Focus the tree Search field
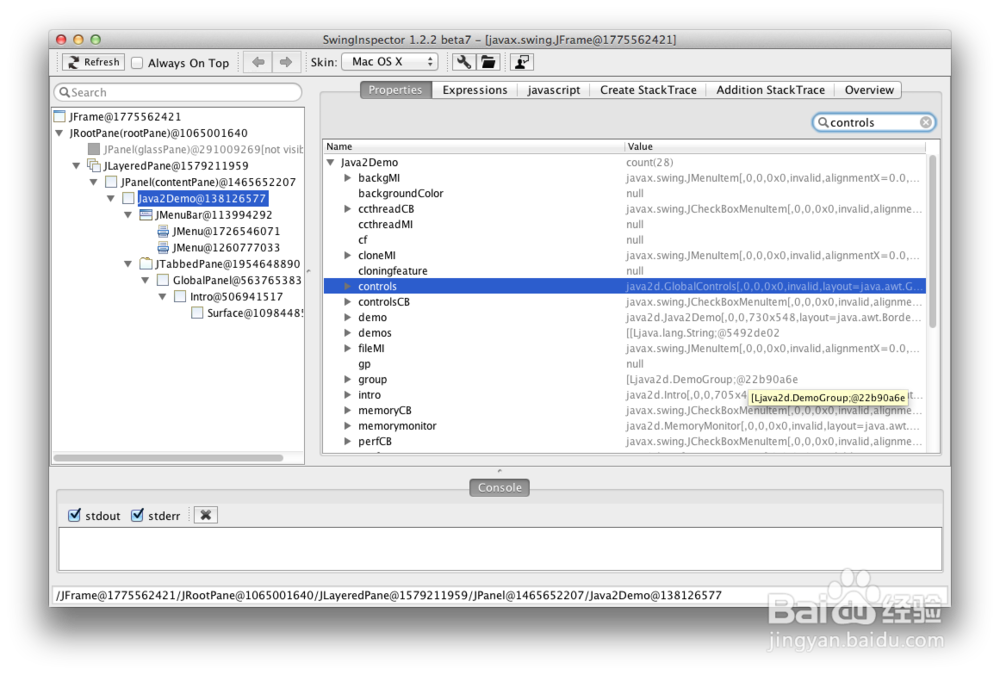Viewport: 1000px width, 675px height. (x=178, y=93)
